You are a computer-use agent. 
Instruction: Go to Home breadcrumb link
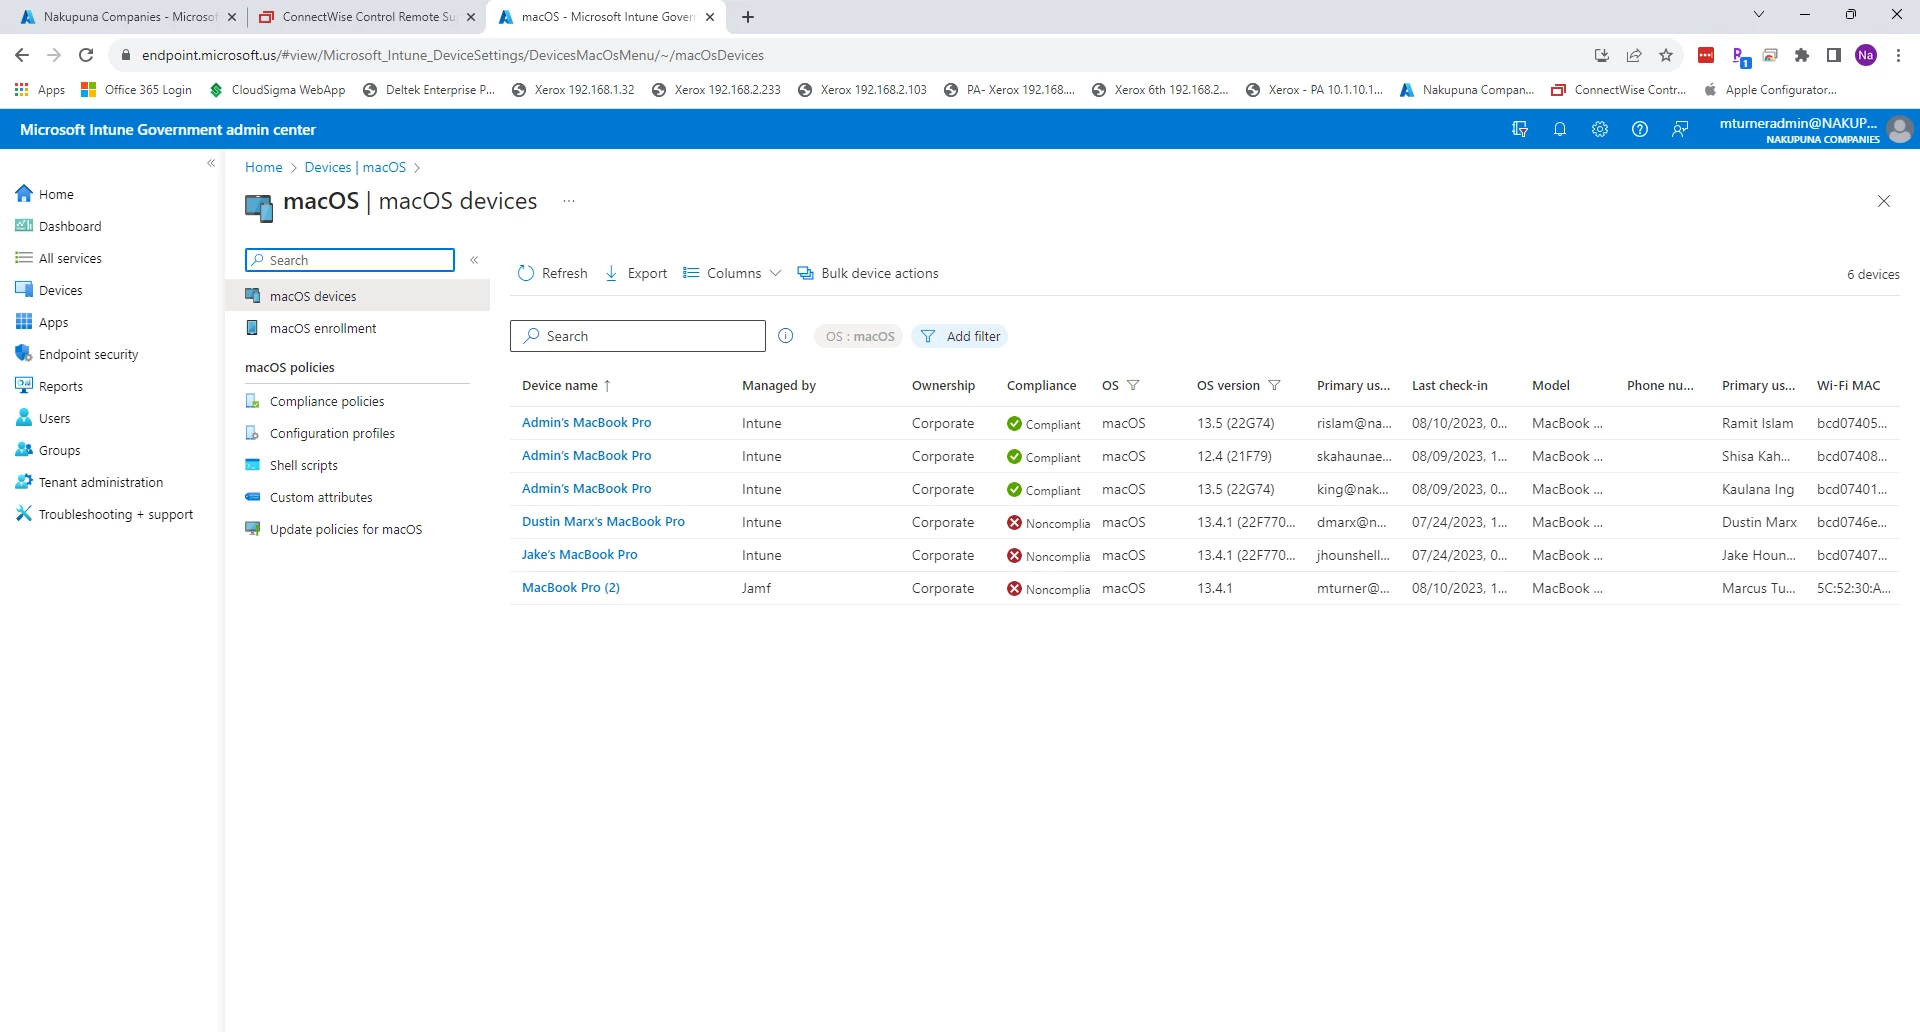(x=263, y=167)
